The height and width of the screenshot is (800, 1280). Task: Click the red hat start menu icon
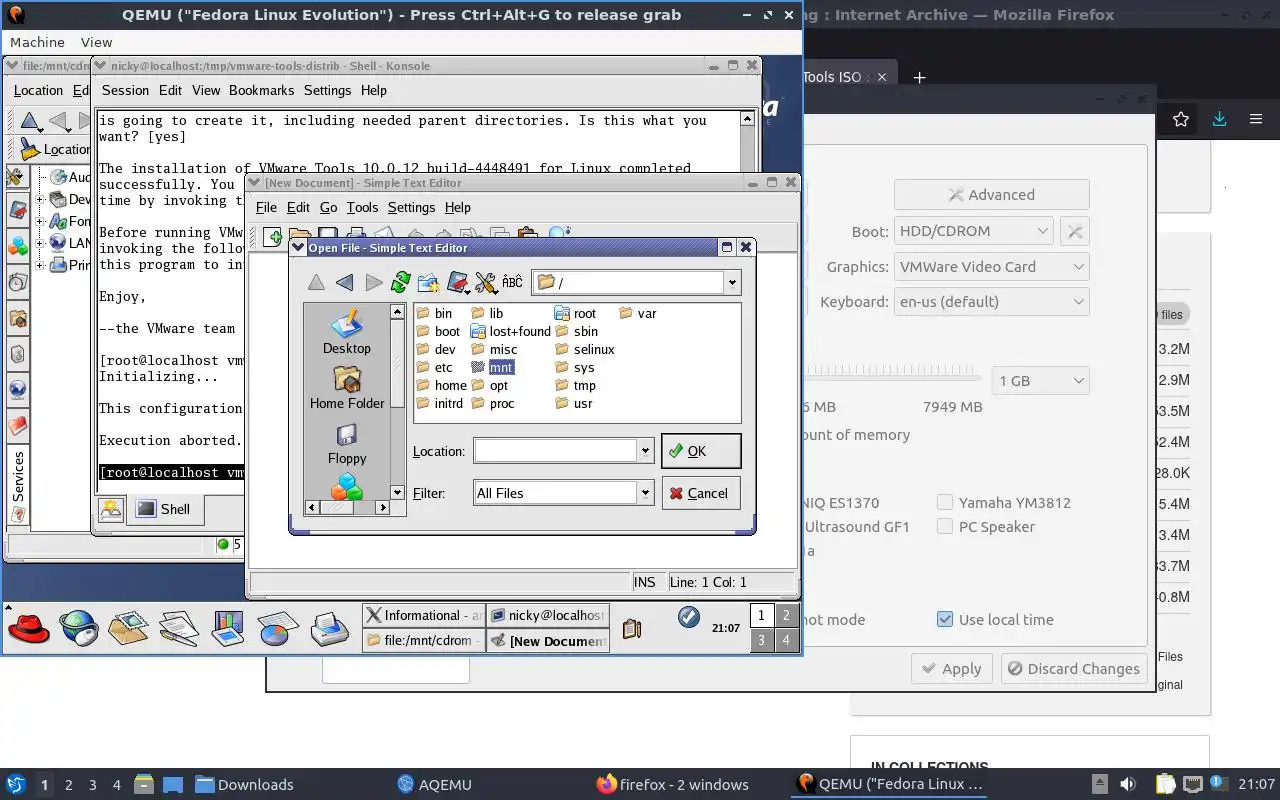[x=29, y=628]
